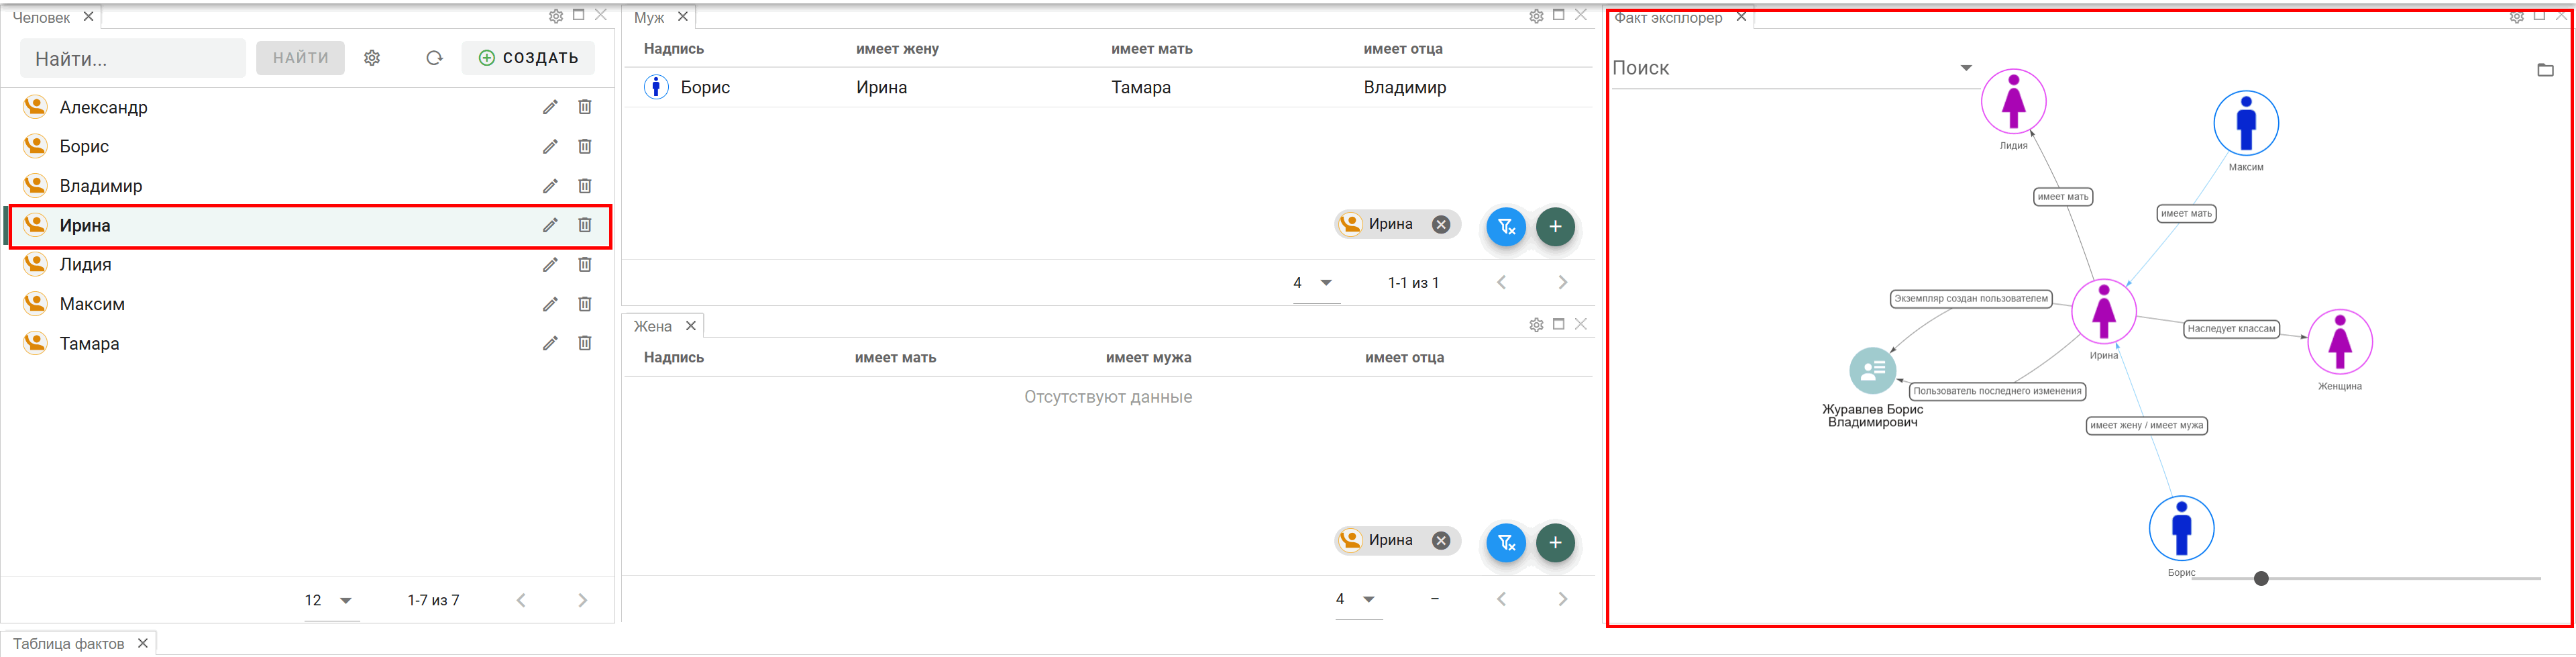2576x657 pixels.
Task: Click the 'Экземпляр создан пользователем' edge label
Action: [x=1971, y=298]
